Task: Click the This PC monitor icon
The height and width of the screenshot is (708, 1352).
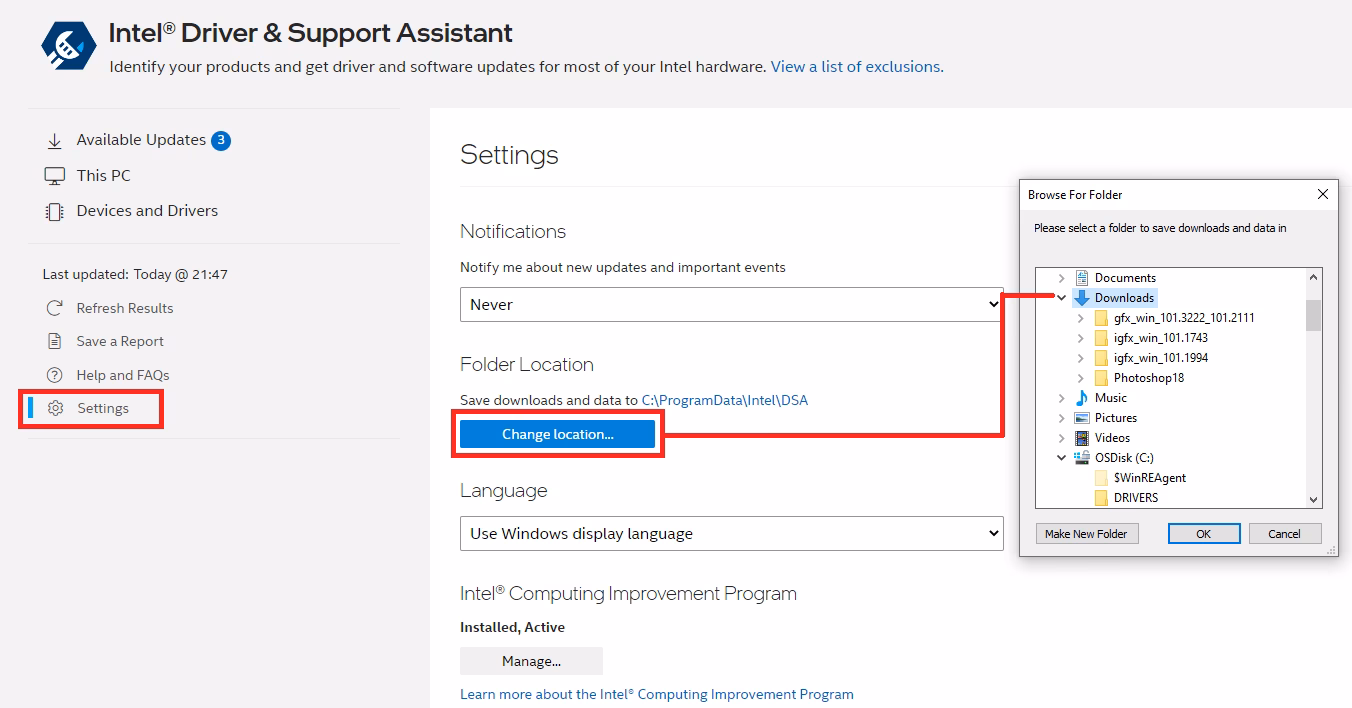Action: 55,176
